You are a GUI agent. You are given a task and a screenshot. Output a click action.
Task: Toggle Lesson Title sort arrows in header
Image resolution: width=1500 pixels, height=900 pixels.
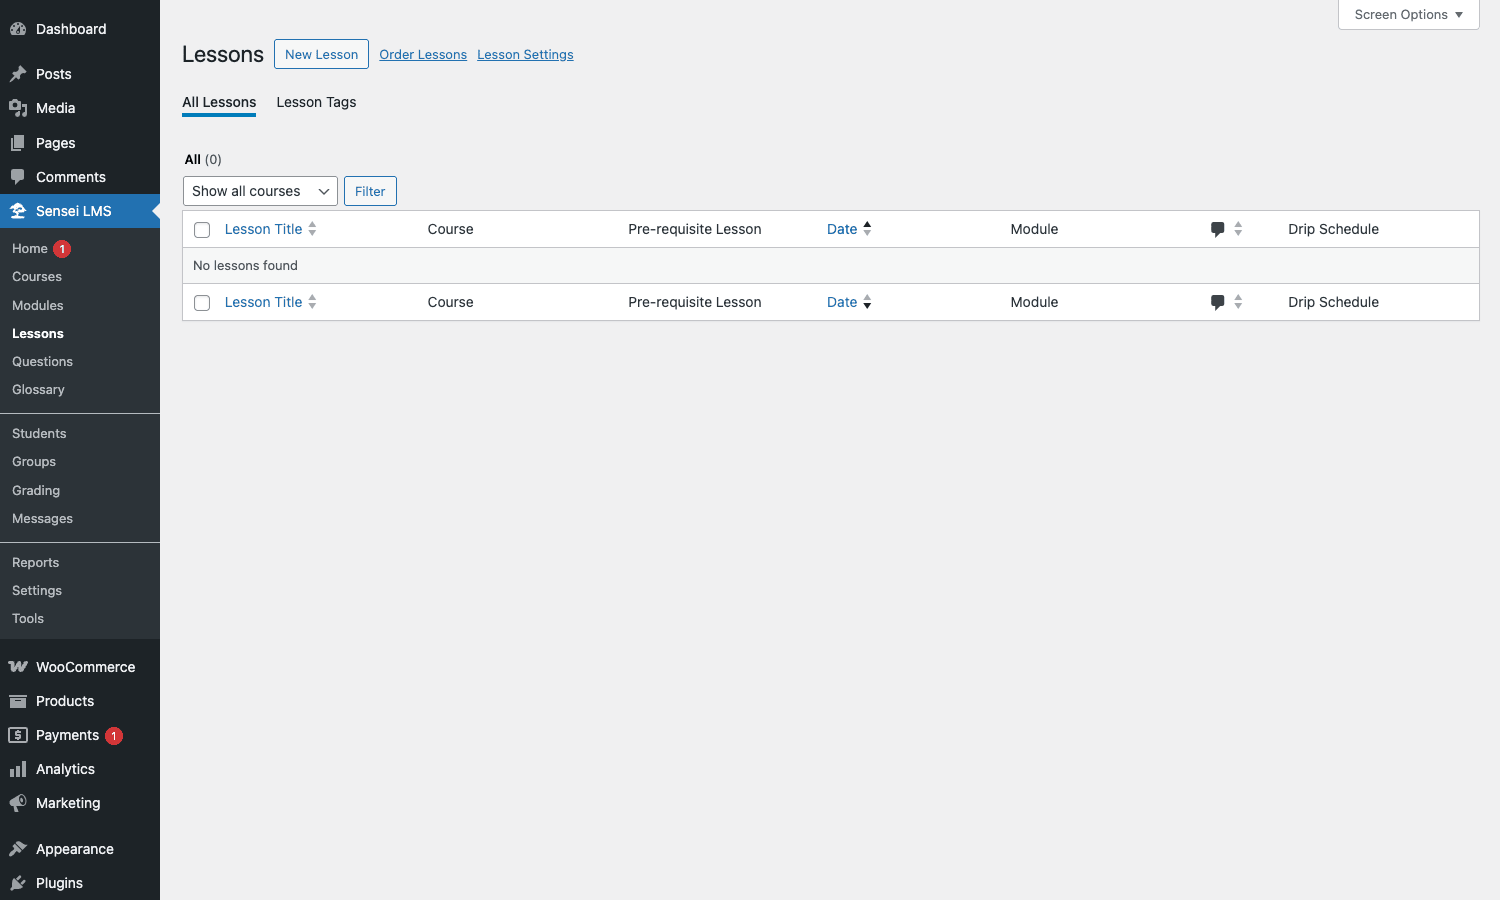(x=312, y=229)
